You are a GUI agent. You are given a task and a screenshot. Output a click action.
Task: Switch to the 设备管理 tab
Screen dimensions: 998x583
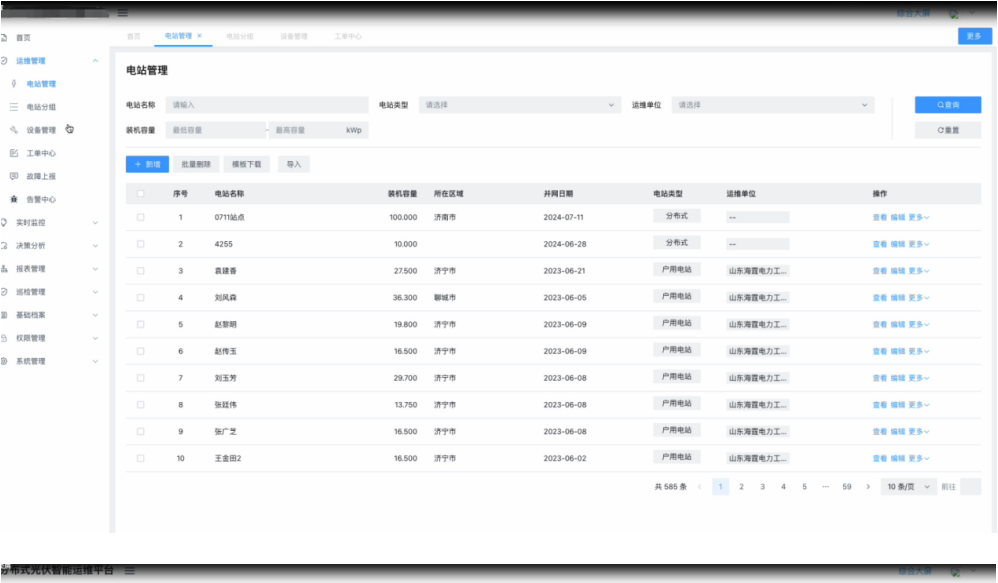click(294, 36)
